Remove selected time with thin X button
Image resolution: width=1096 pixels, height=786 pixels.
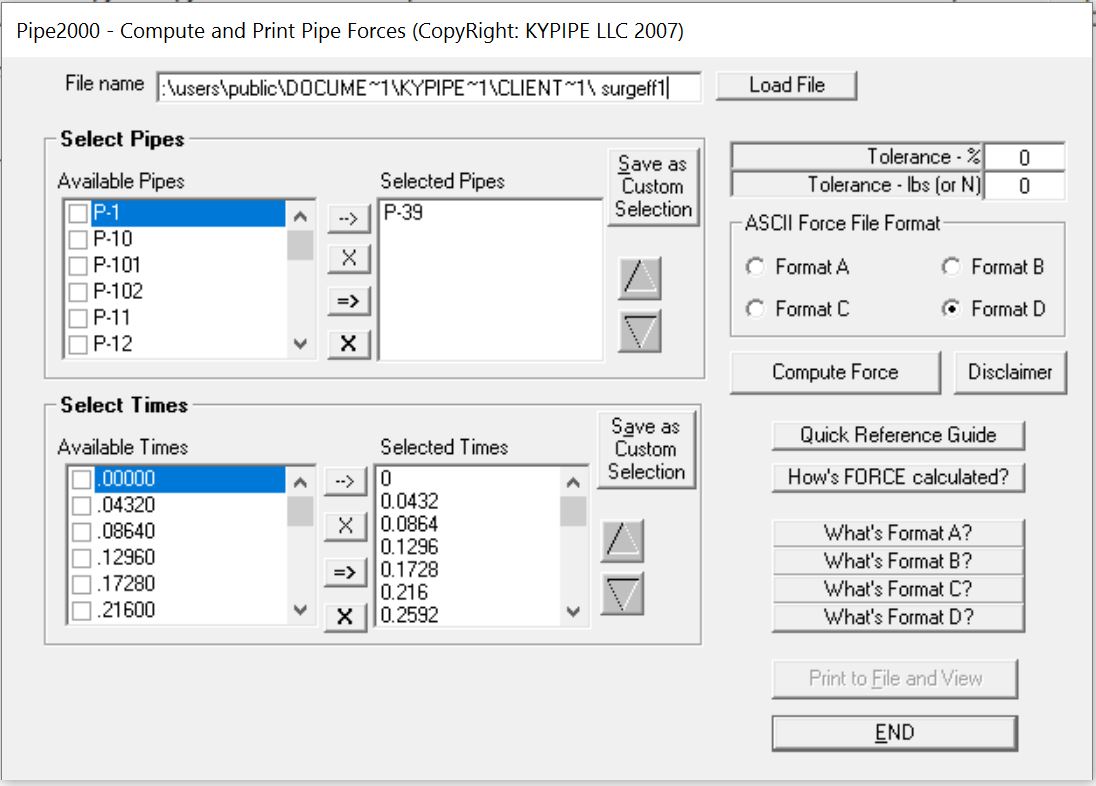coord(345,526)
